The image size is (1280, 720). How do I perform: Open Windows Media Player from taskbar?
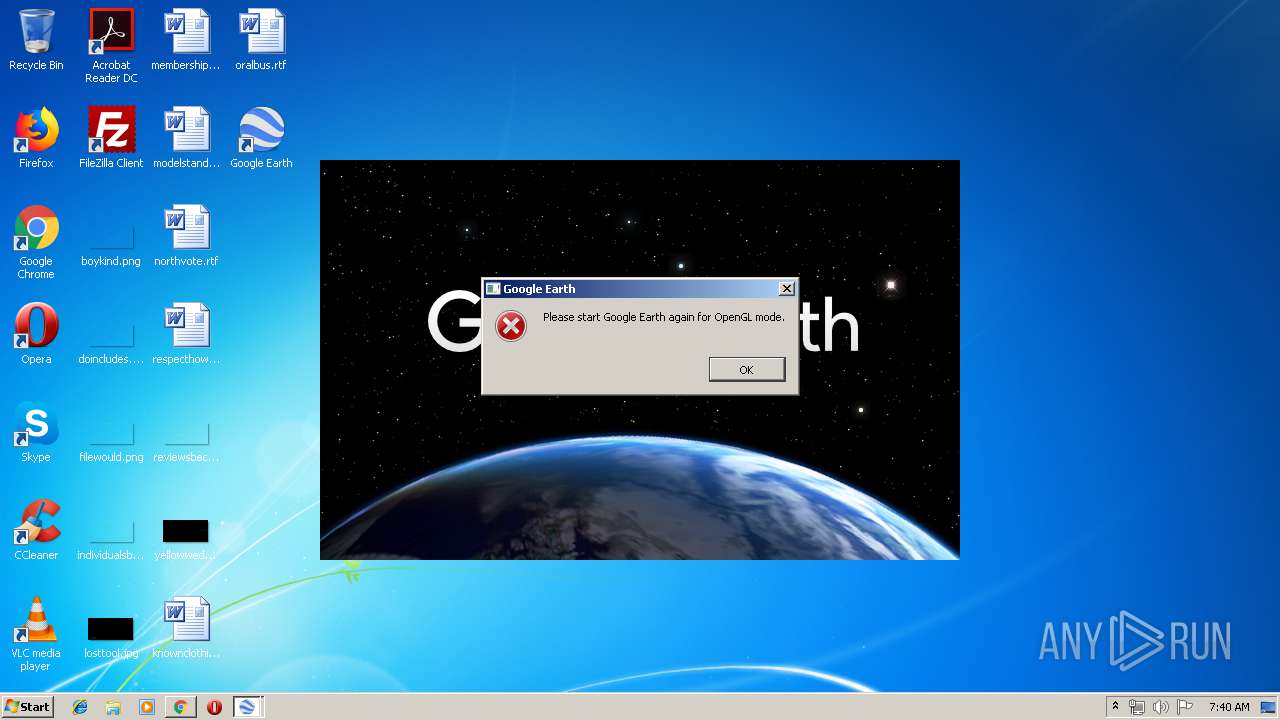point(147,707)
